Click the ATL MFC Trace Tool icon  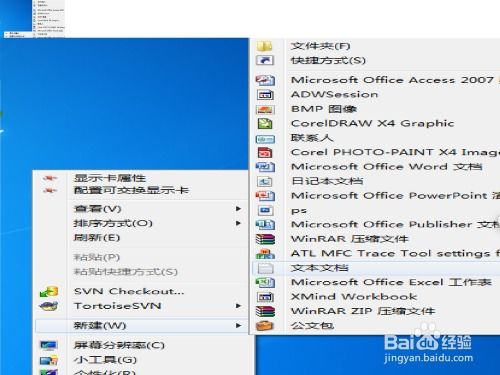[265, 254]
